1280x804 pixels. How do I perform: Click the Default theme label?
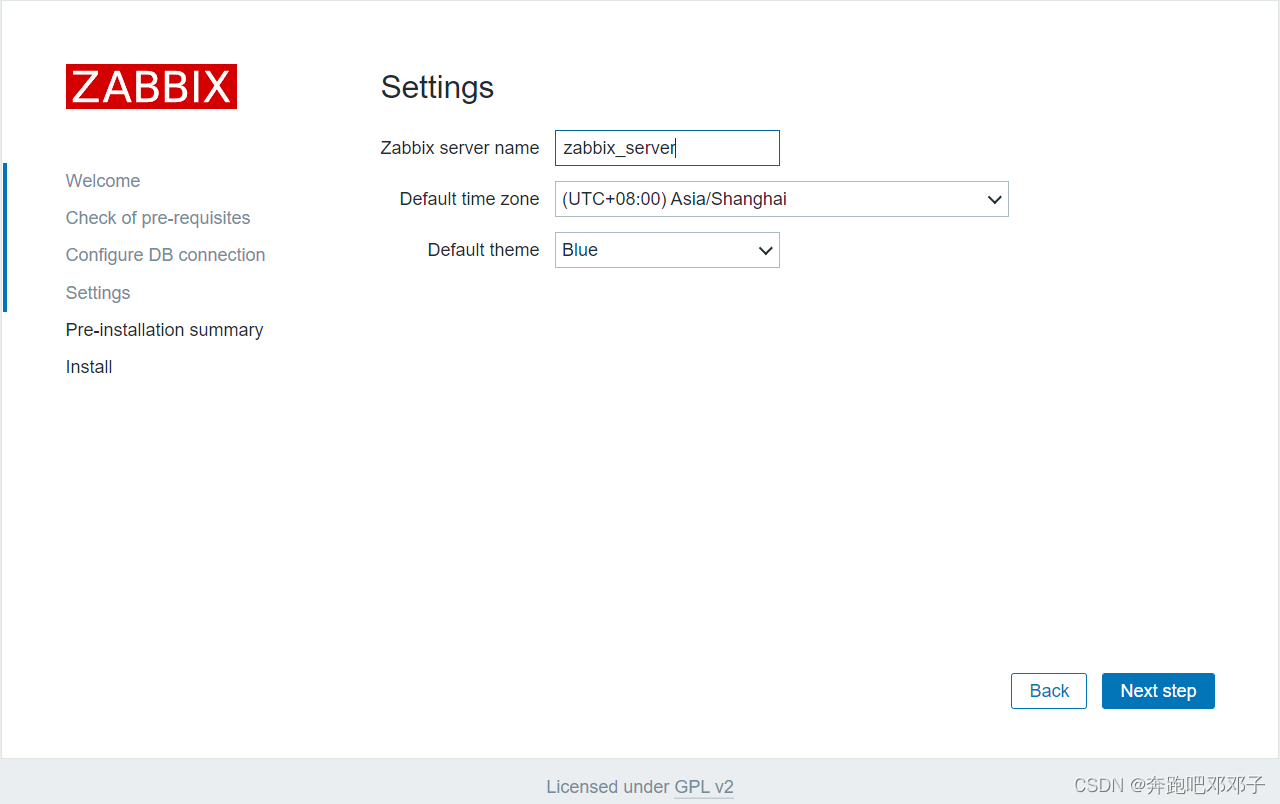pyautogui.click(x=483, y=250)
